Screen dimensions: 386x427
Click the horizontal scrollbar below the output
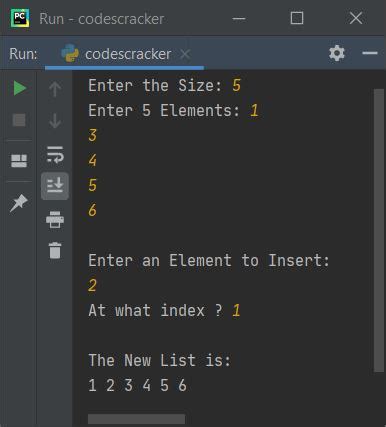click(136, 419)
